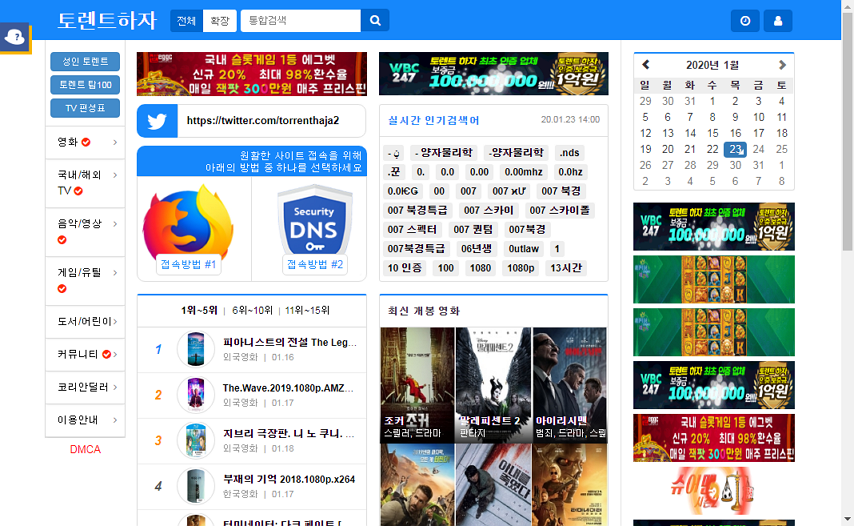Open 부재의 기억 2018.1080p.x264 title
The height and width of the screenshot is (526, 854).
[289, 480]
